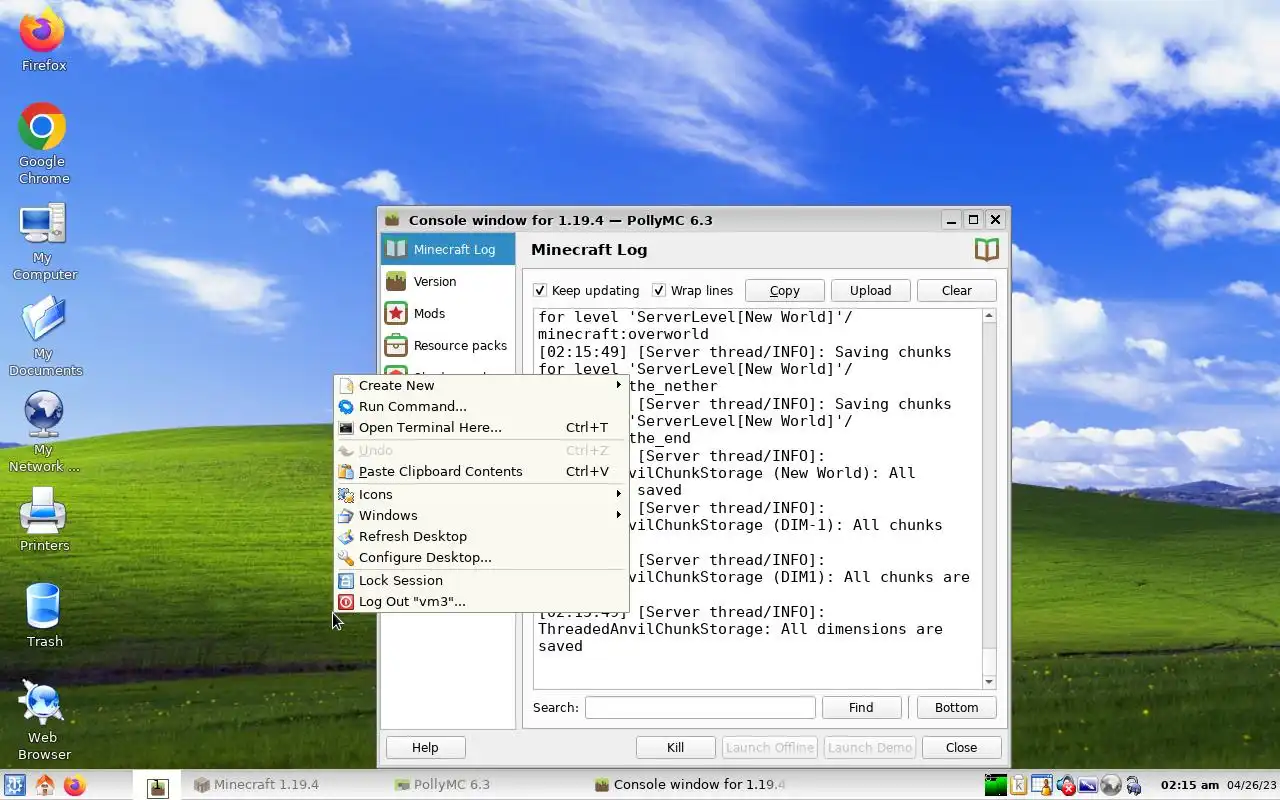
Task: Click the show desktop pager icon in taskbar
Action: pos(157,787)
